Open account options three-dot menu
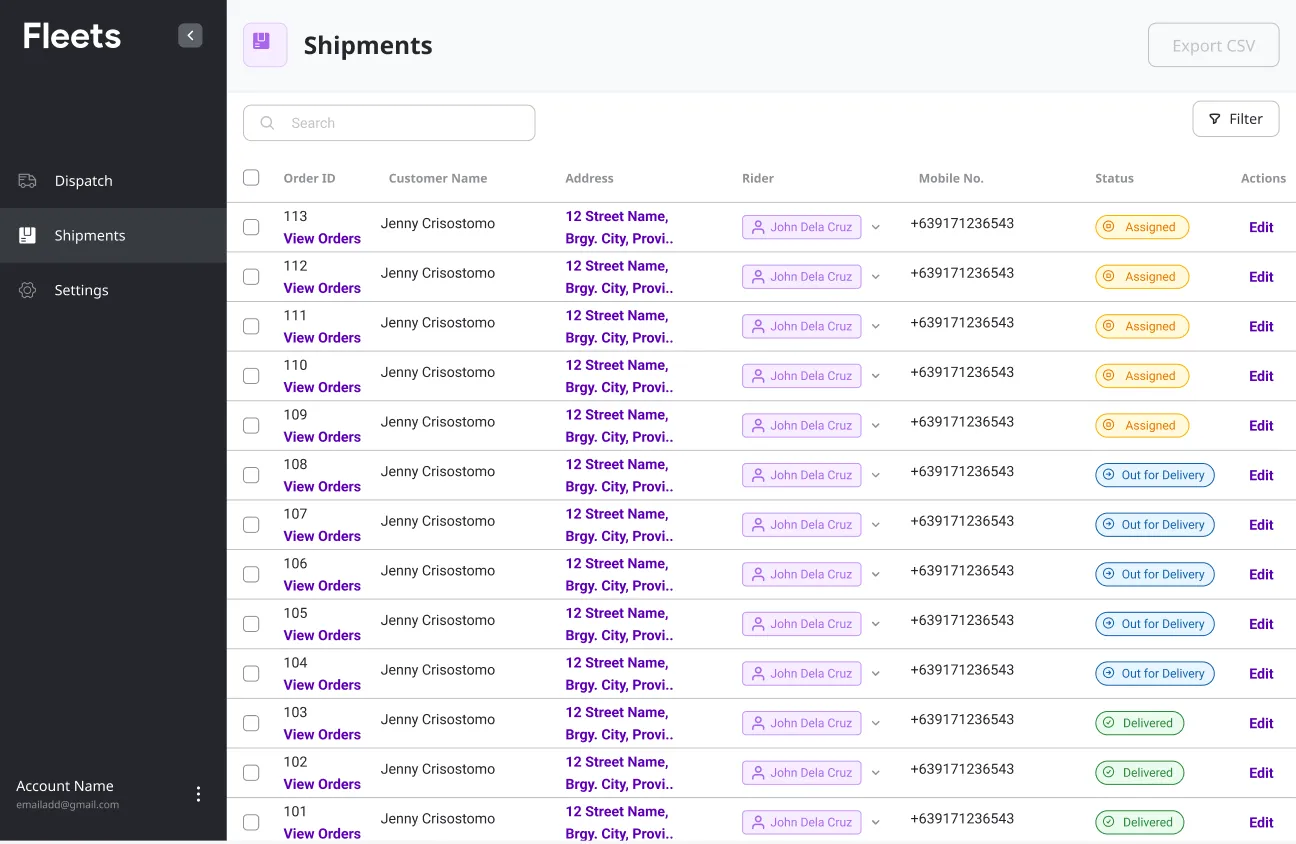Image resolution: width=1296 pixels, height=844 pixels. coord(198,794)
